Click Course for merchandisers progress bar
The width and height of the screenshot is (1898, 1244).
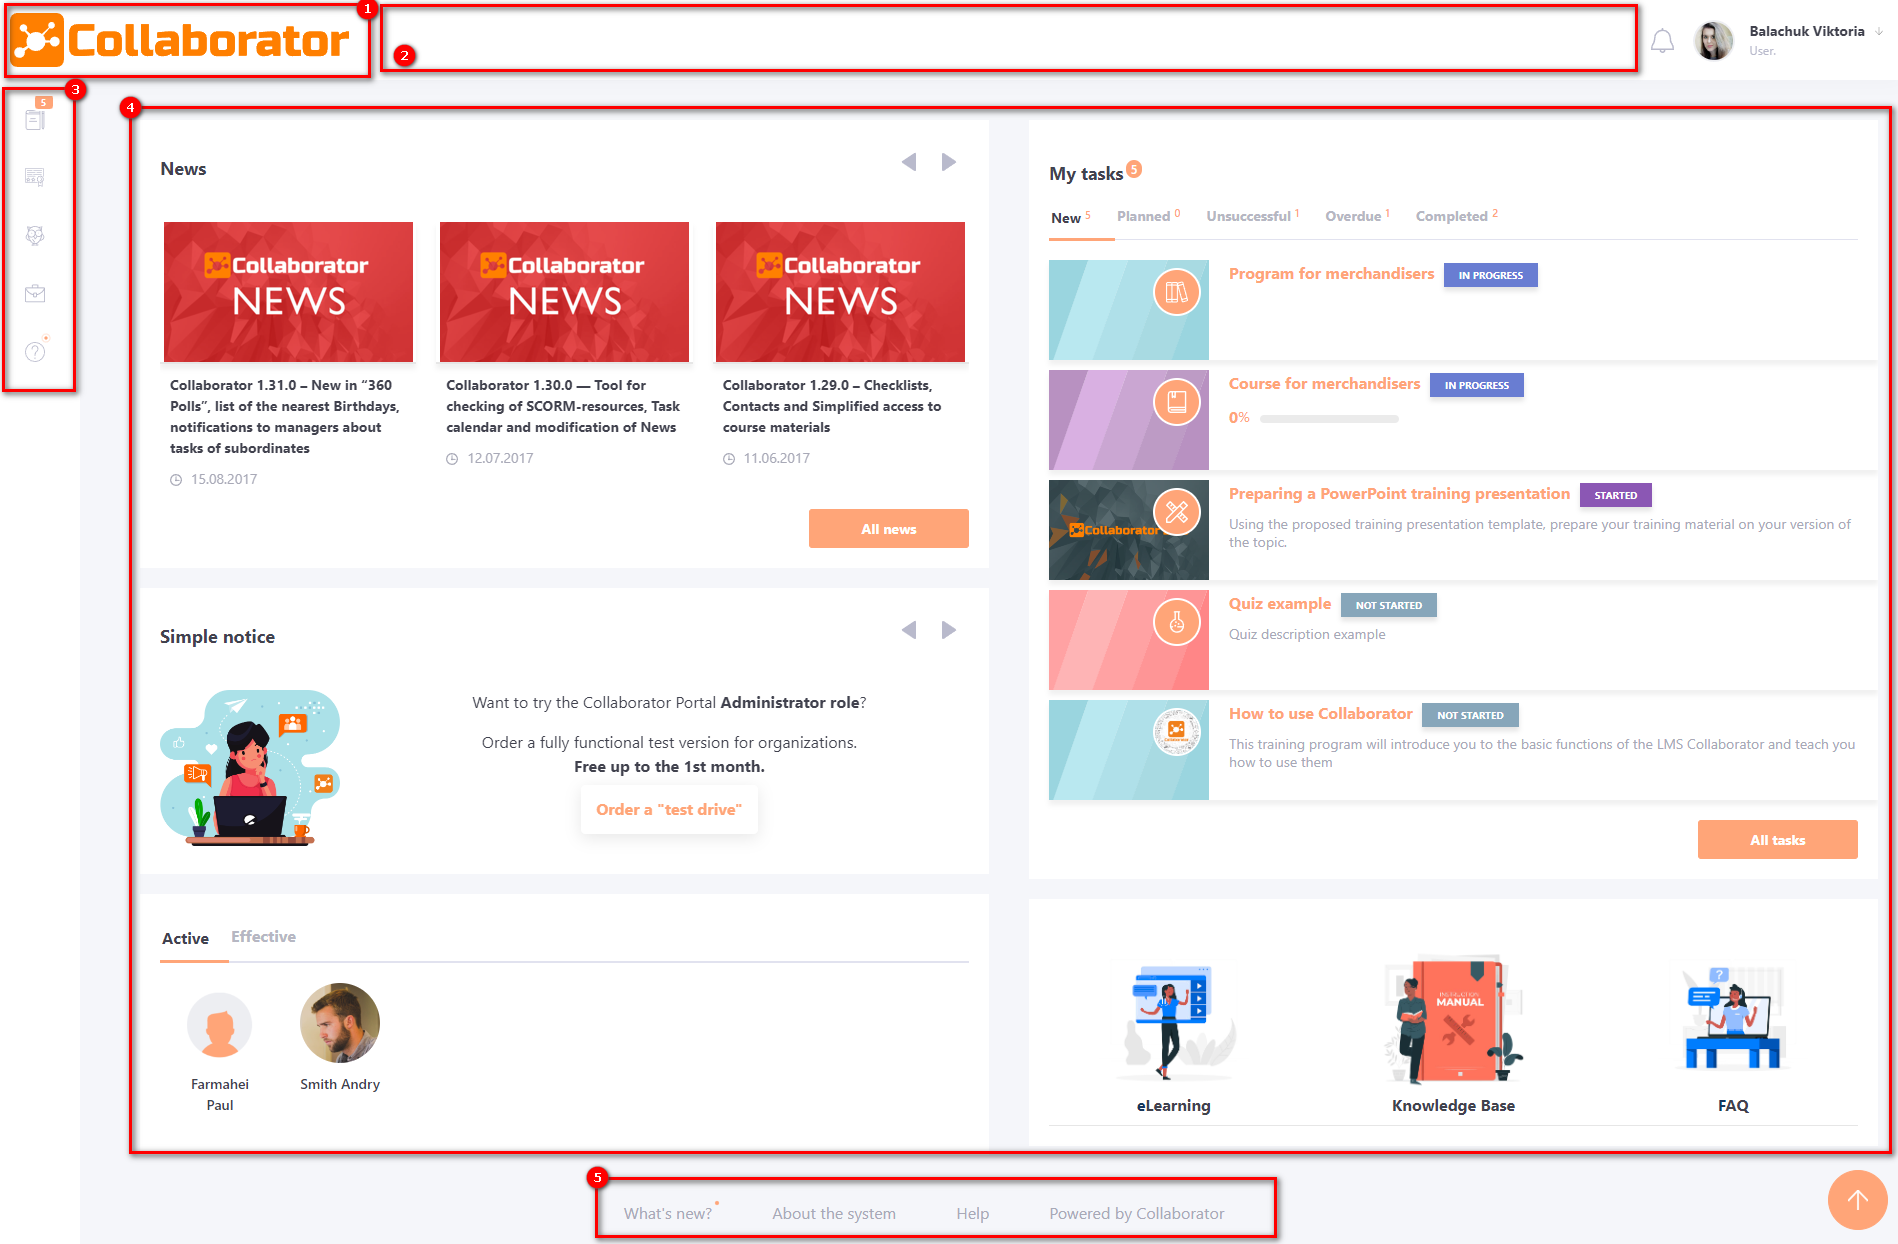[1329, 419]
